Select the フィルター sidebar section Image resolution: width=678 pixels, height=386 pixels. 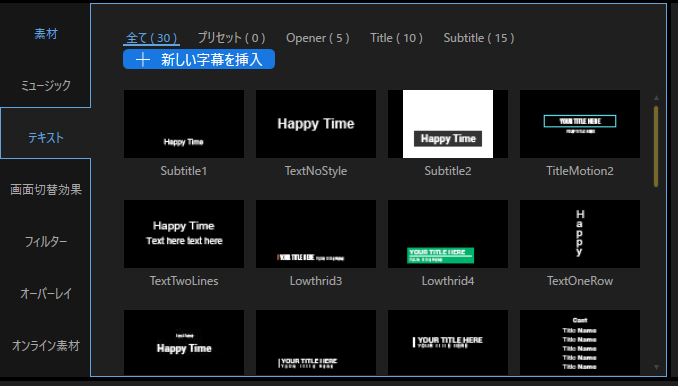pyautogui.click(x=46, y=241)
